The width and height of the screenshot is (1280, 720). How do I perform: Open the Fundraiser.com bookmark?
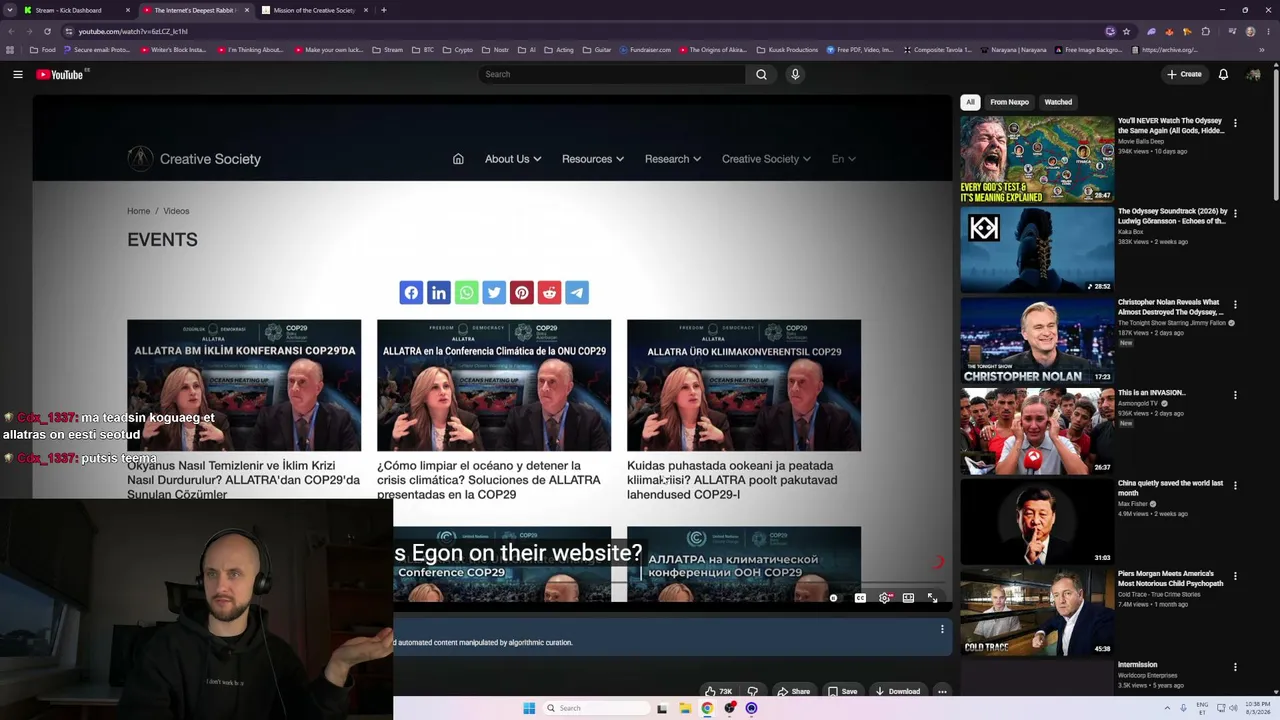click(645, 50)
